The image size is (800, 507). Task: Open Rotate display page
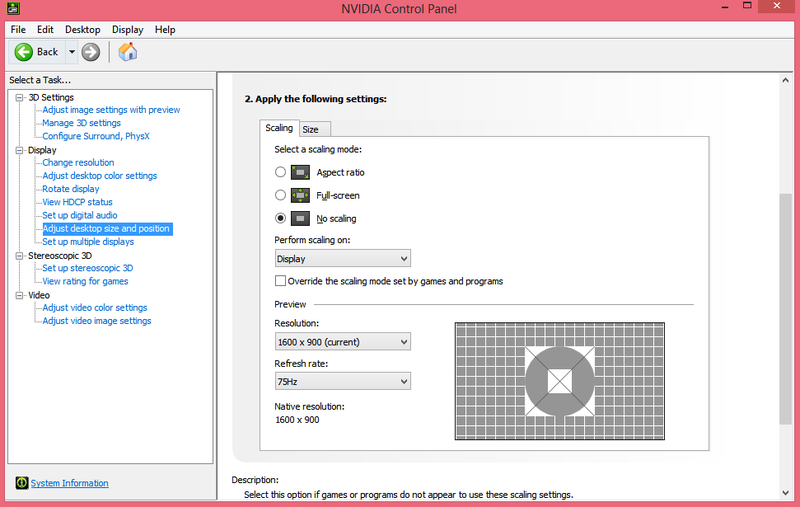click(x=71, y=189)
